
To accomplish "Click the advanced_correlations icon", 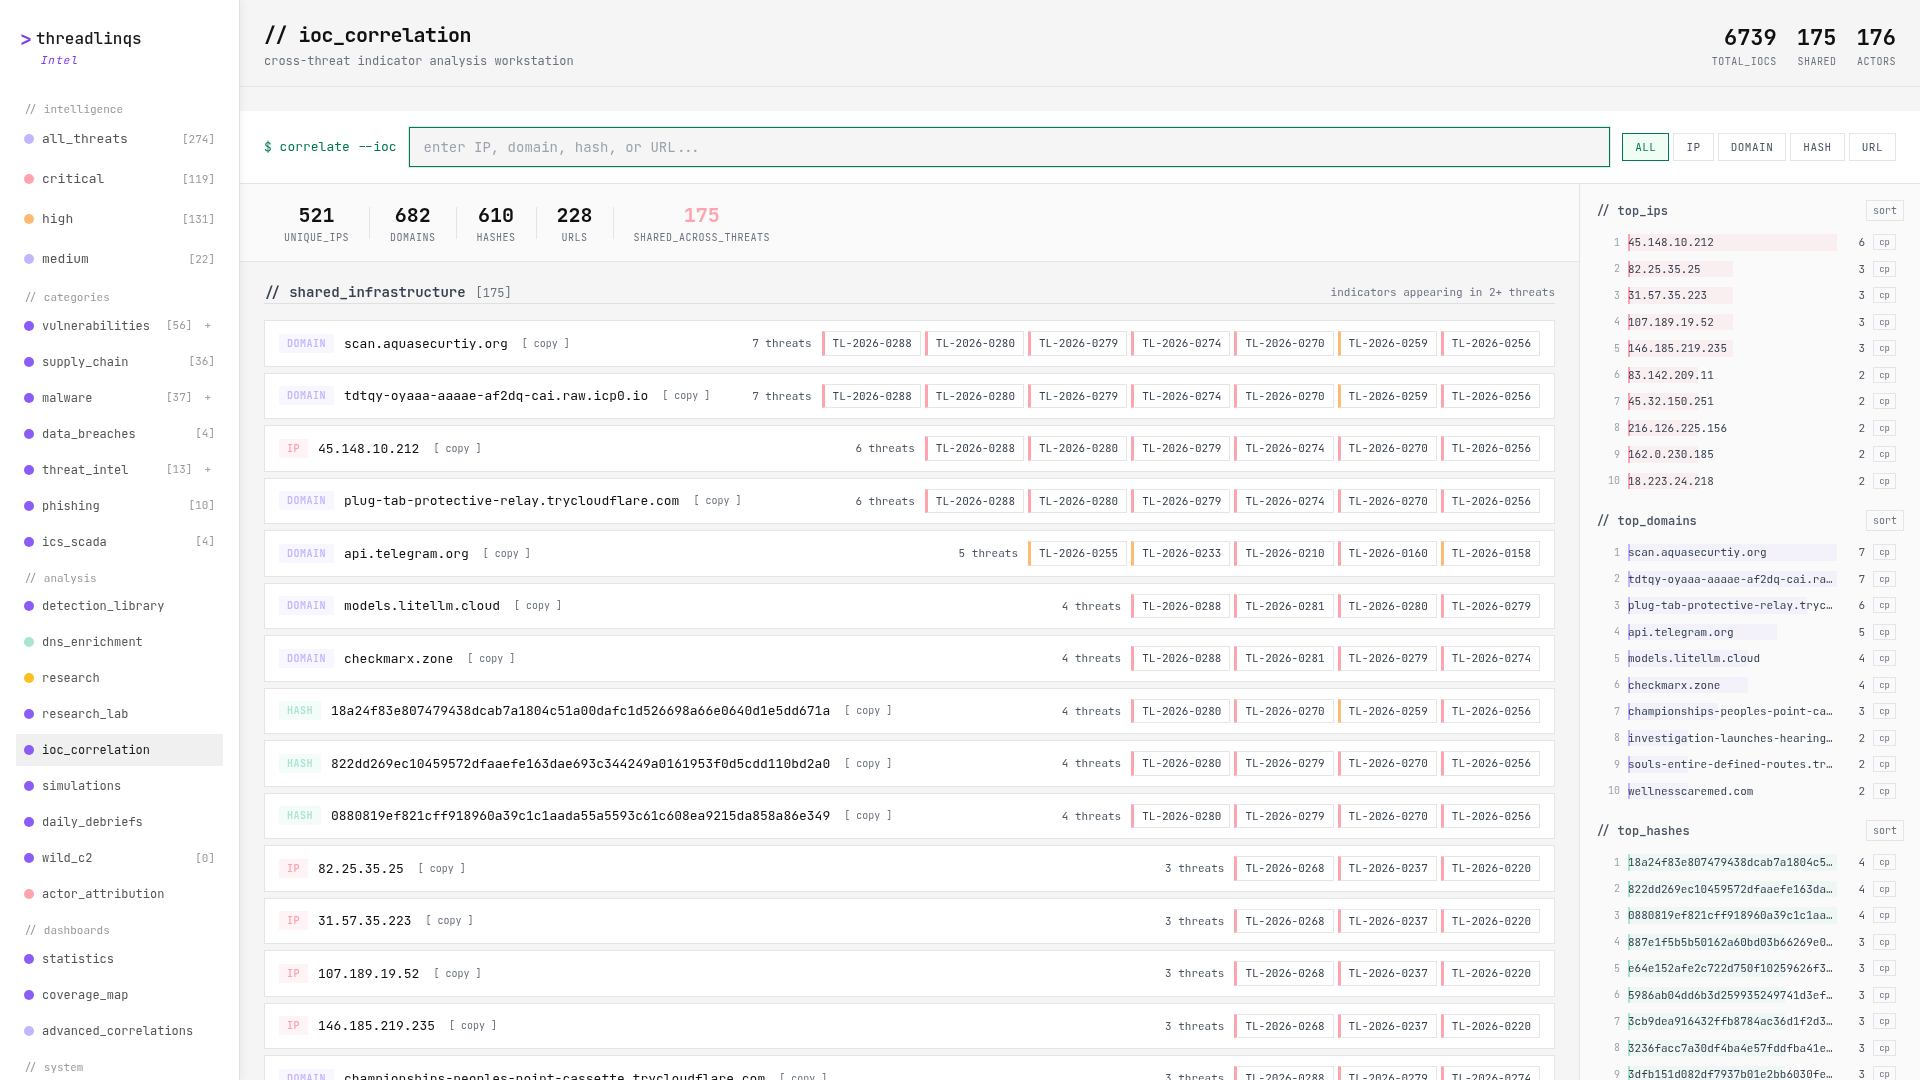I will click(x=28, y=1031).
